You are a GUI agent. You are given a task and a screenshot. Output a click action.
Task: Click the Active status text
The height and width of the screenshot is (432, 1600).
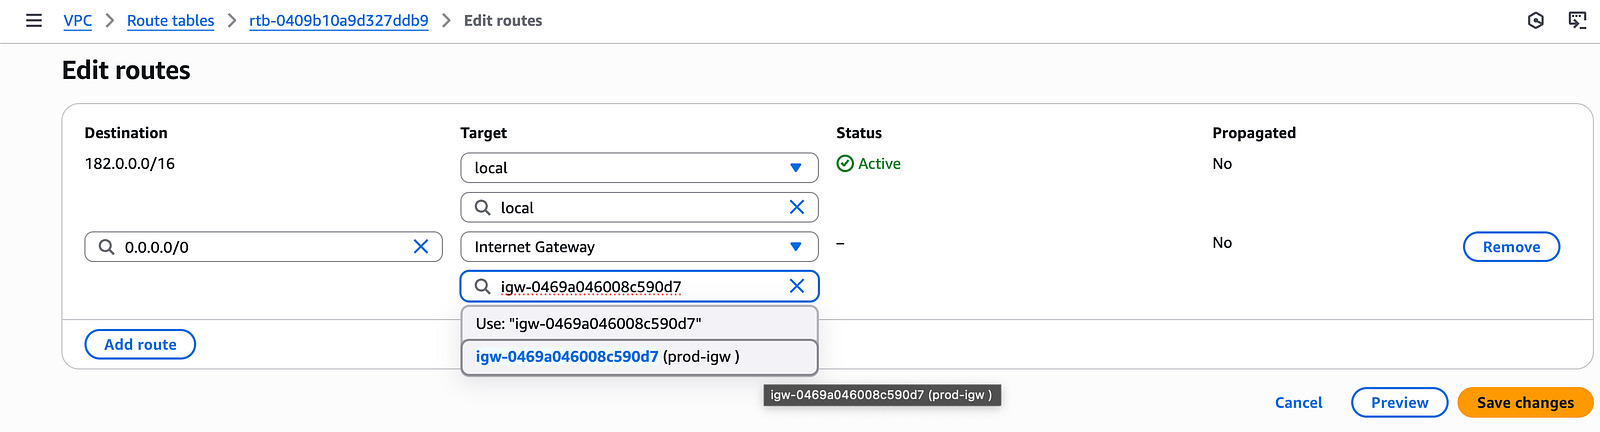(x=879, y=163)
